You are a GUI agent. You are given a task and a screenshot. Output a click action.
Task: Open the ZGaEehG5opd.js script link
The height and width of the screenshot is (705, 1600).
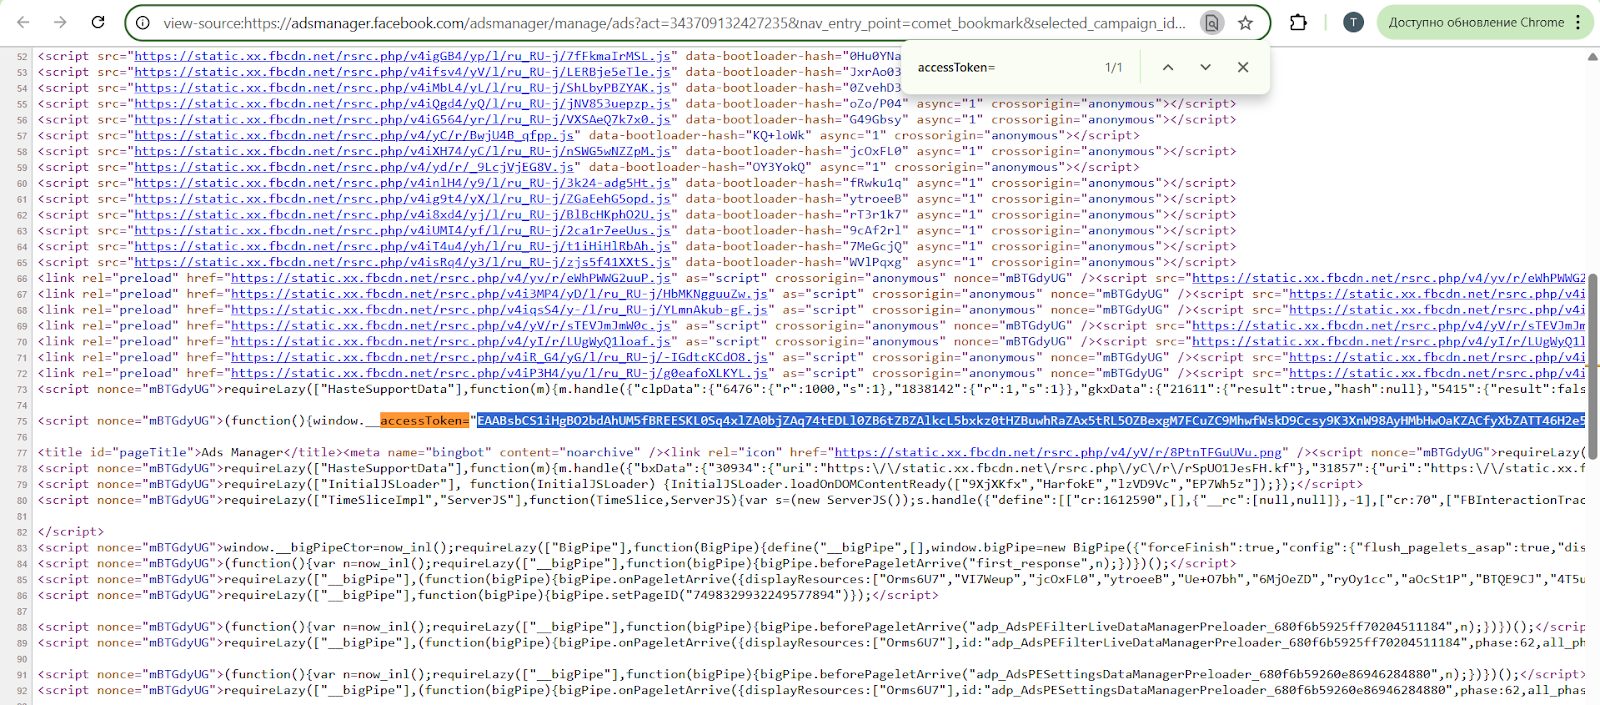pos(402,199)
